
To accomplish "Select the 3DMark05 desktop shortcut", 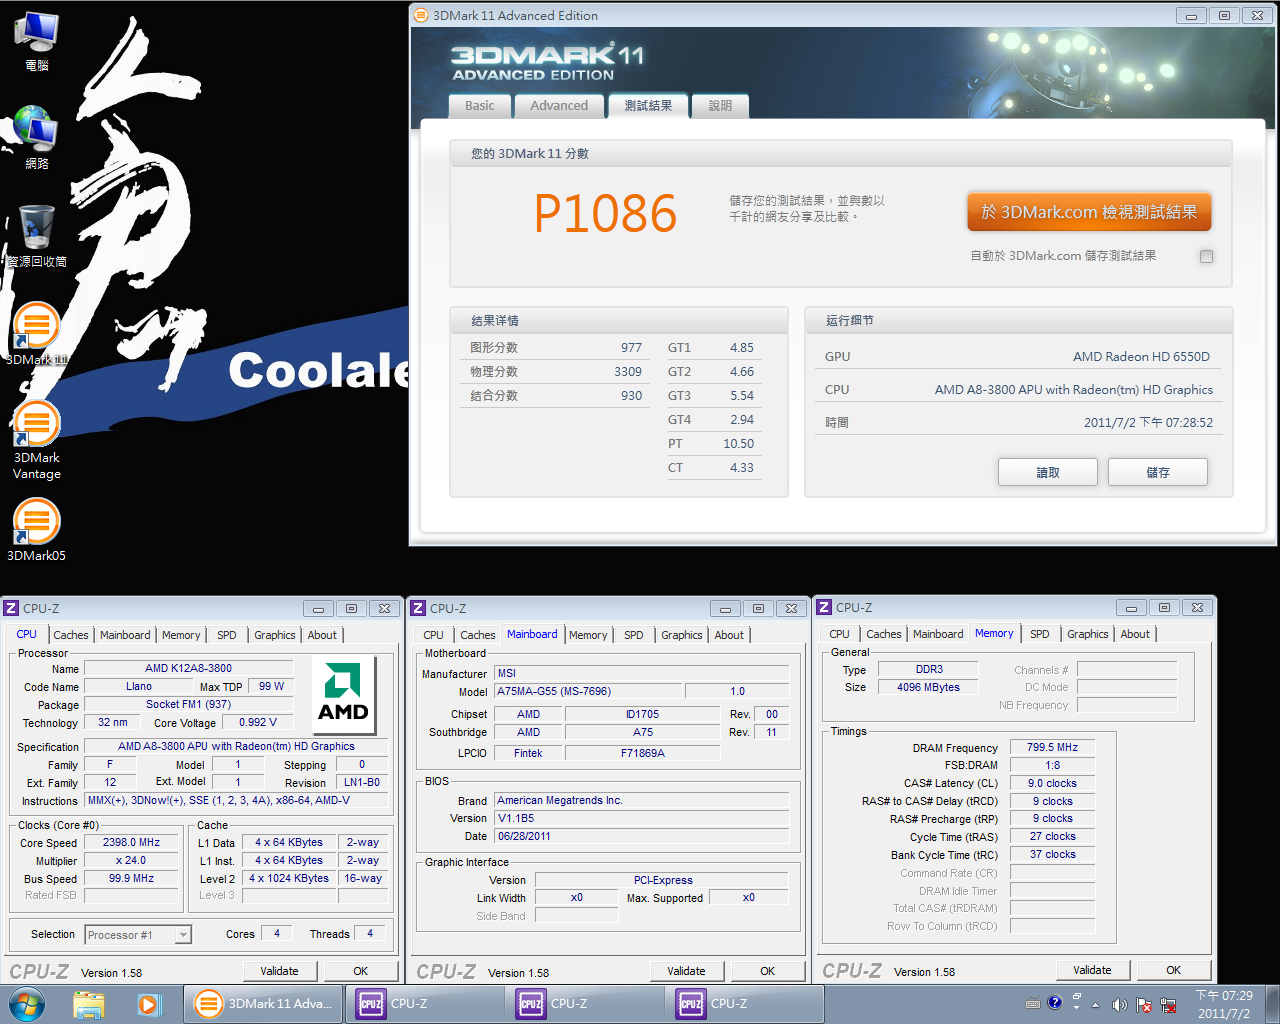I will 37,530.
